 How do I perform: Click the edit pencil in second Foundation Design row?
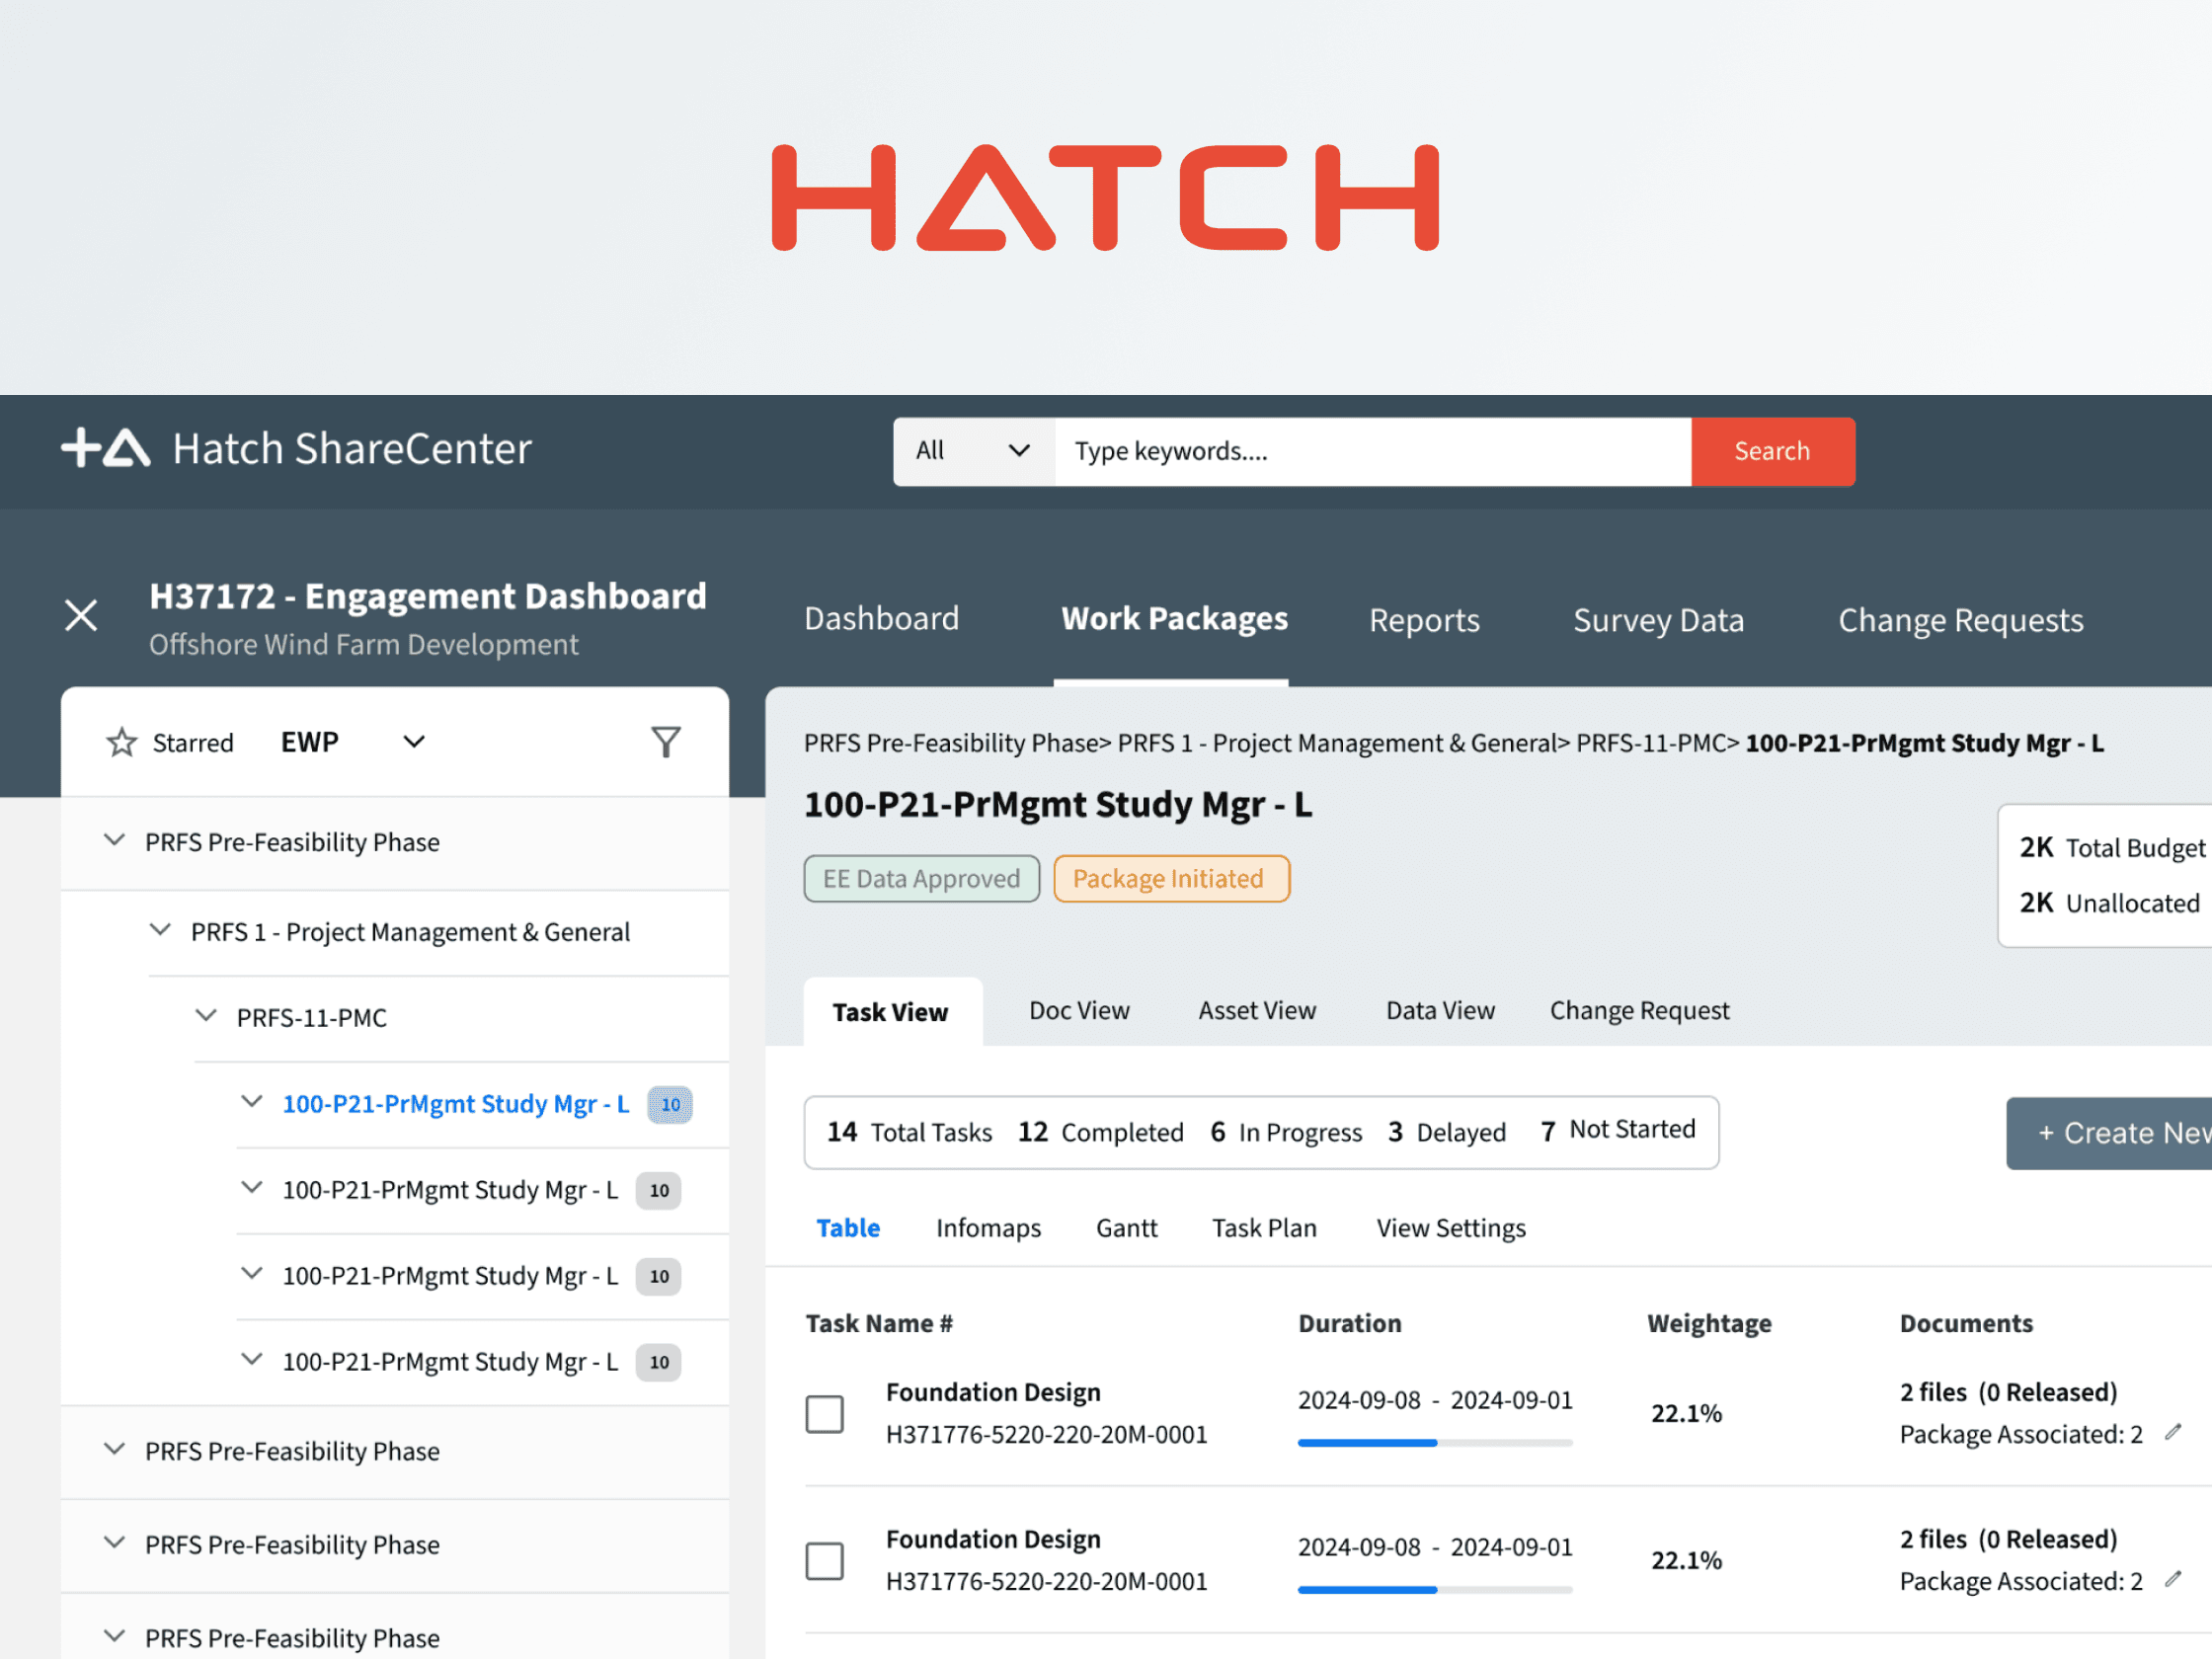point(2172,1580)
